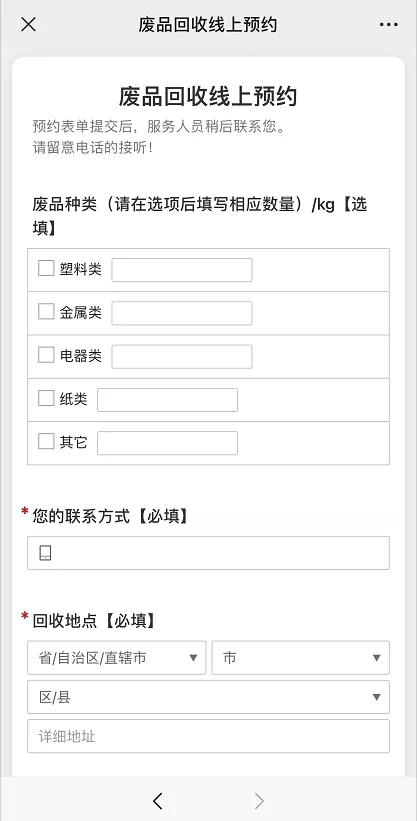Focus the 塑料类 quantity input box
417x821 pixels.
[182, 270]
